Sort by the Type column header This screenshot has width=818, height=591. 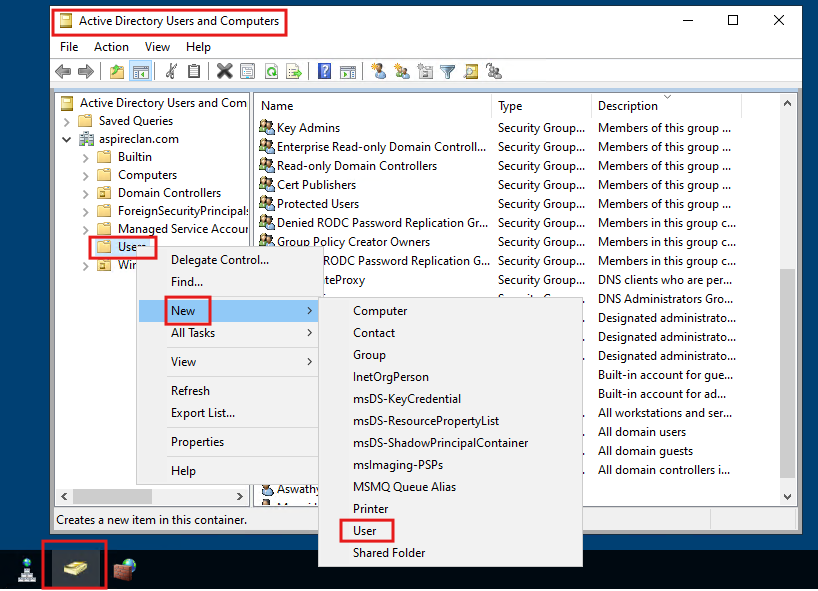(541, 105)
